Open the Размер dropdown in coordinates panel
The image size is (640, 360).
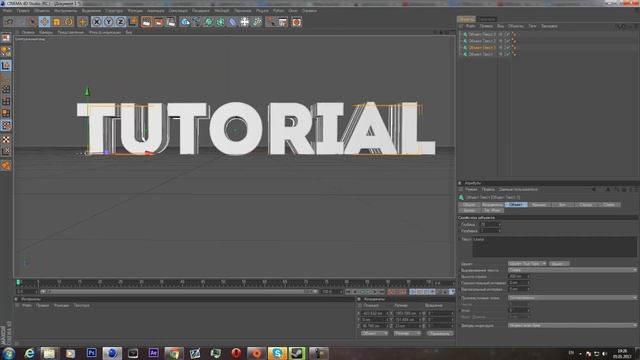[x=407, y=333]
